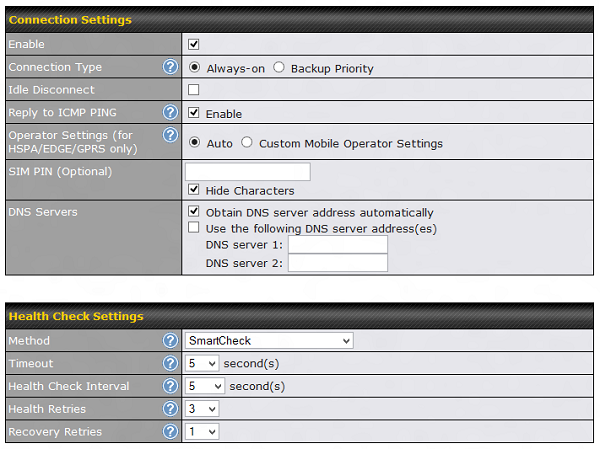This screenshot has width=600, height=449.
Task: Open the Health Retries dropdown
Action: click(x=203, y=409)
